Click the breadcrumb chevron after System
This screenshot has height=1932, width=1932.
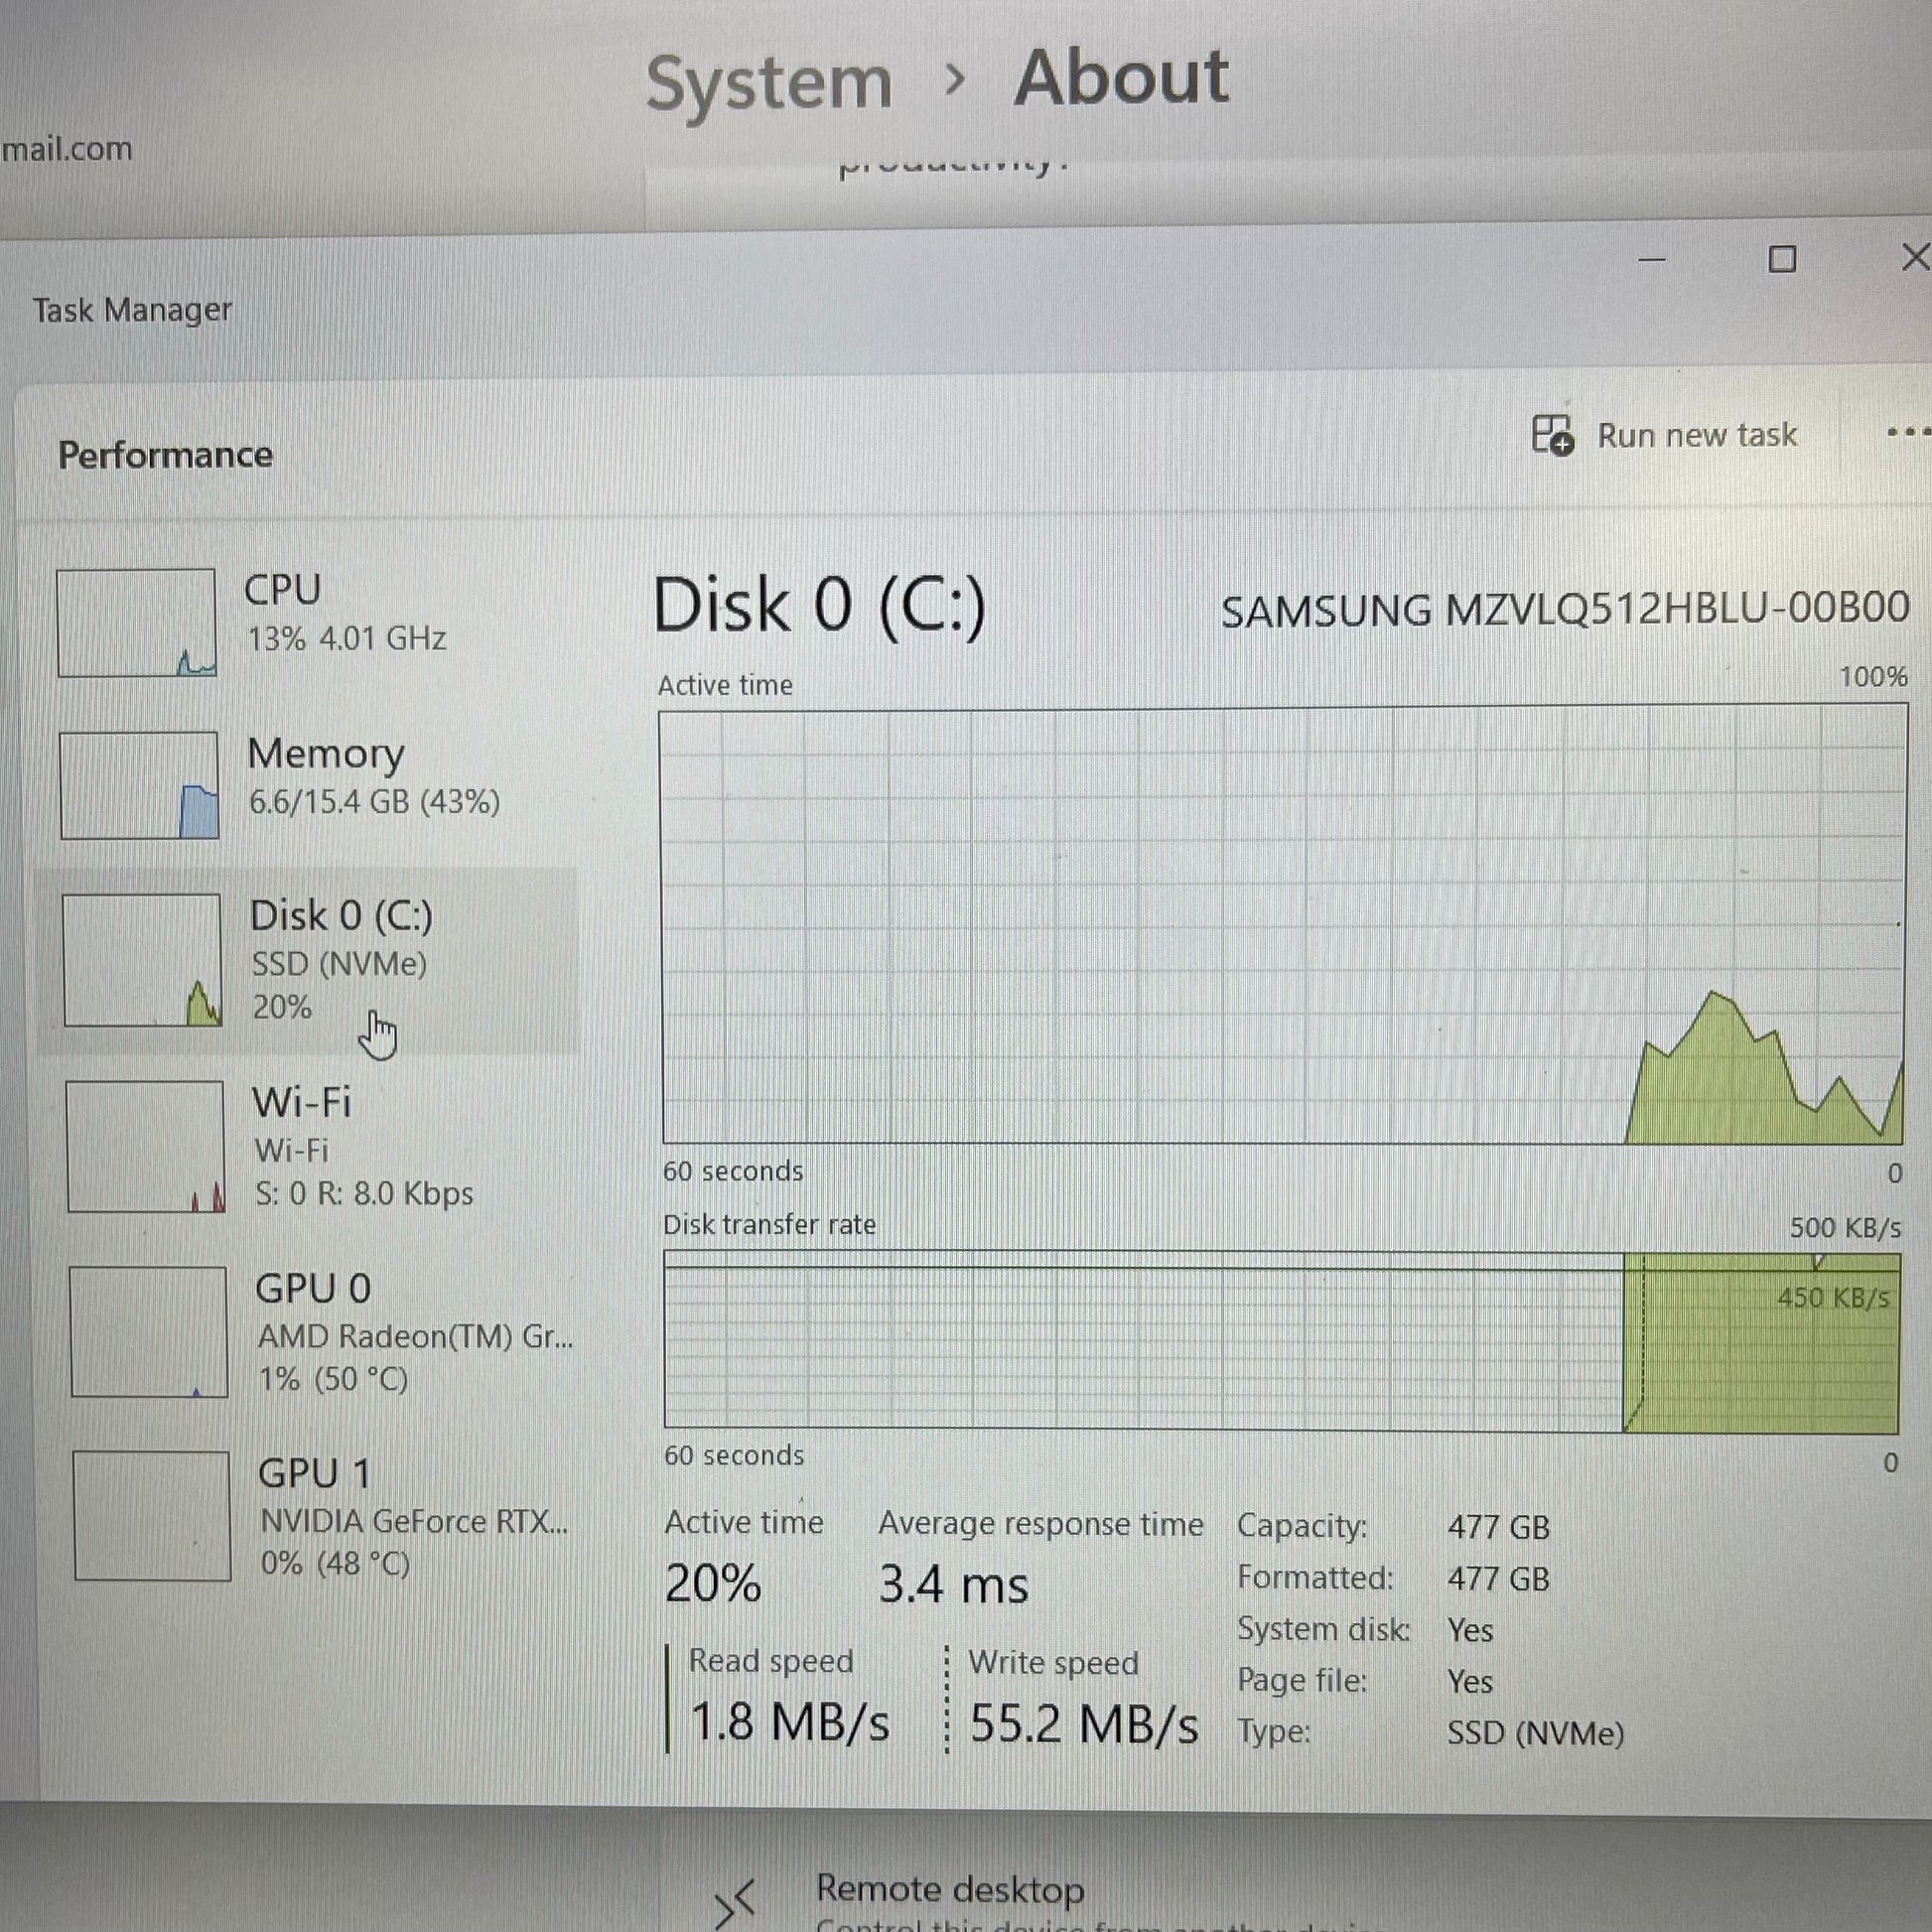point(955,80)
